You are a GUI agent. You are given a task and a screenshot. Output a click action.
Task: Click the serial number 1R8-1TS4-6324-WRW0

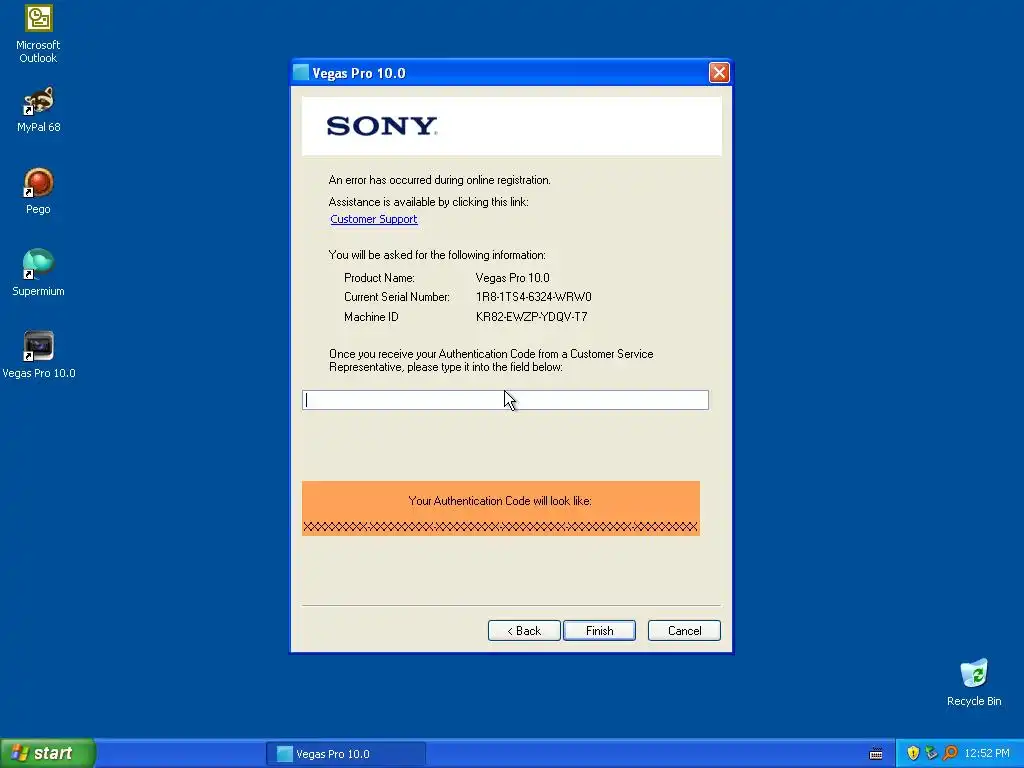tap(534, 297)
